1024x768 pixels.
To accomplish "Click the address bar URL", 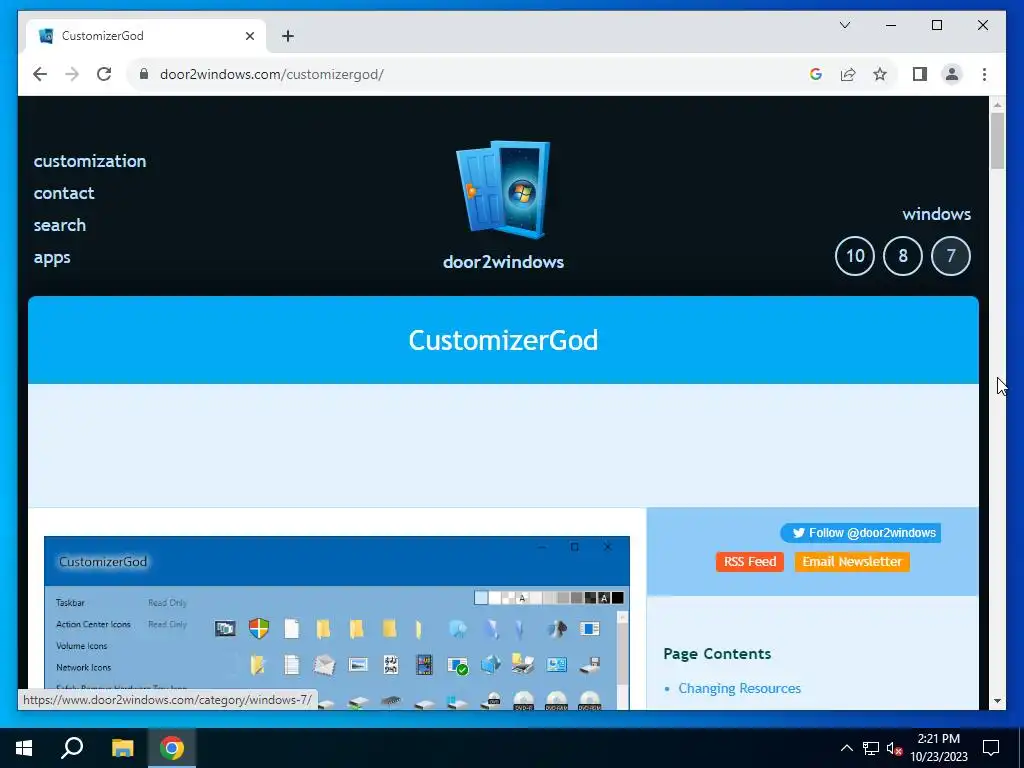I will tap(272, 74).
